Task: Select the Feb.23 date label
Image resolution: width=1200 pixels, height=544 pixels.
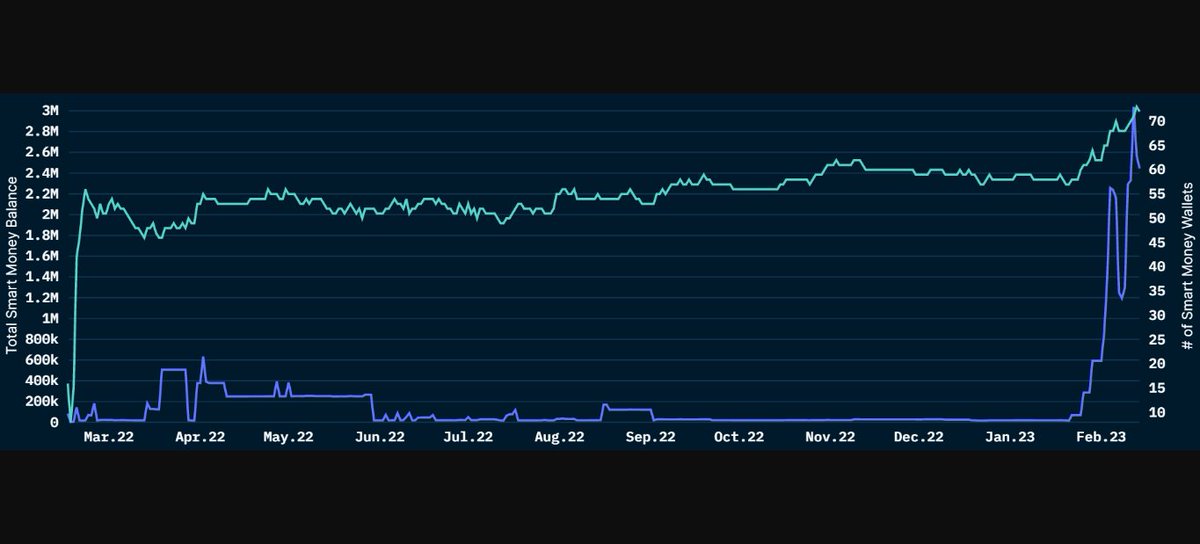Action: [1101, 437]
